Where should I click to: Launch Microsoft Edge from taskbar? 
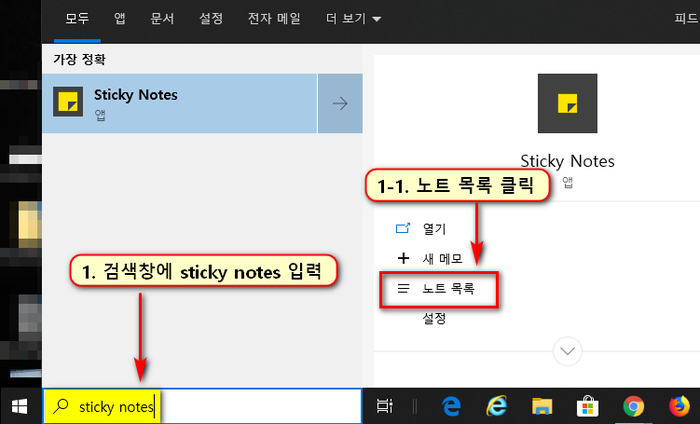coord(451,407)
